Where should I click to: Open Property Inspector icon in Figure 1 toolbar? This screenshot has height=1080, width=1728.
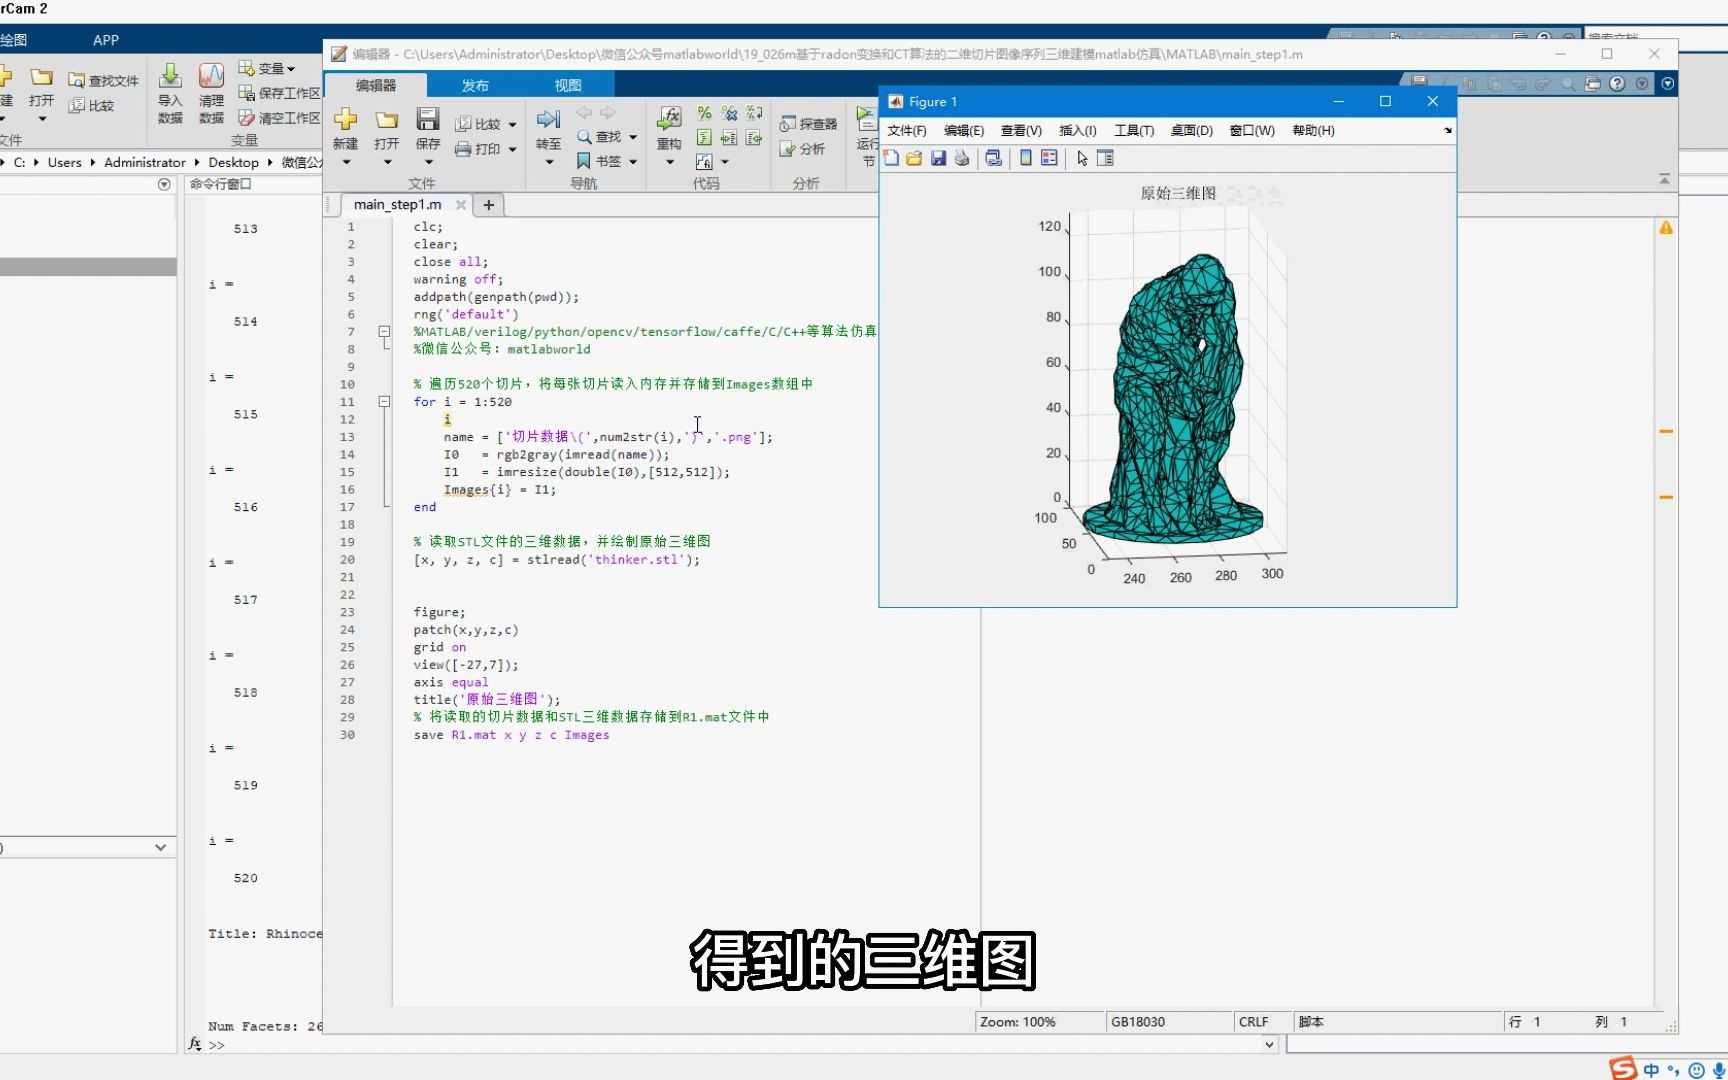[1105, 158]
